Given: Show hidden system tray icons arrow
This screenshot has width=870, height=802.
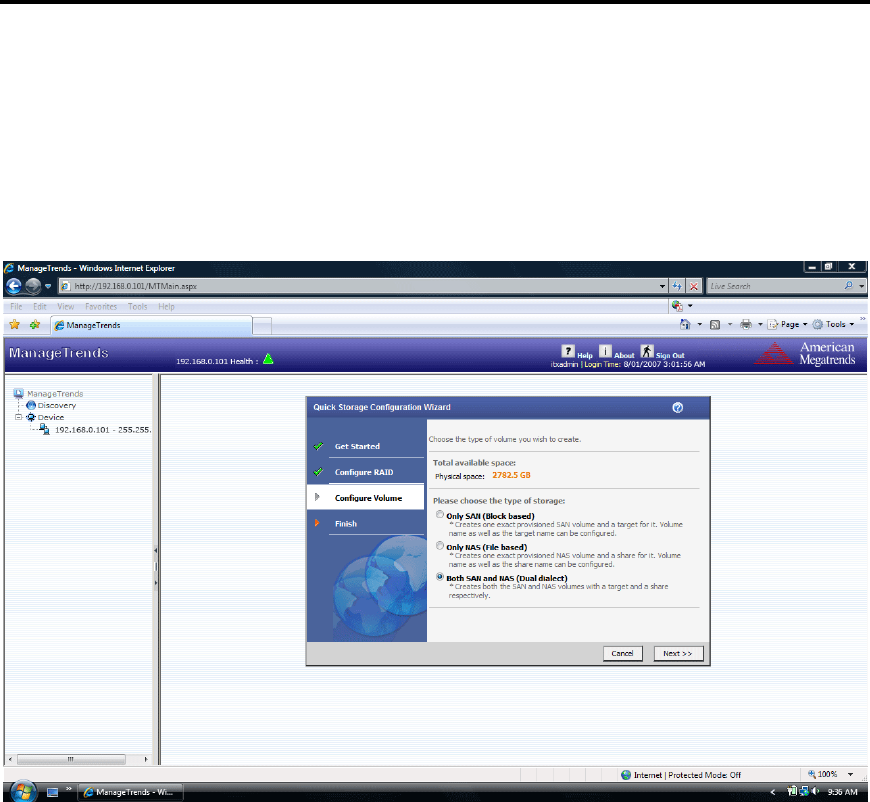Looking at the screenshot, I should pyautogui.click(x=772, y=792).
